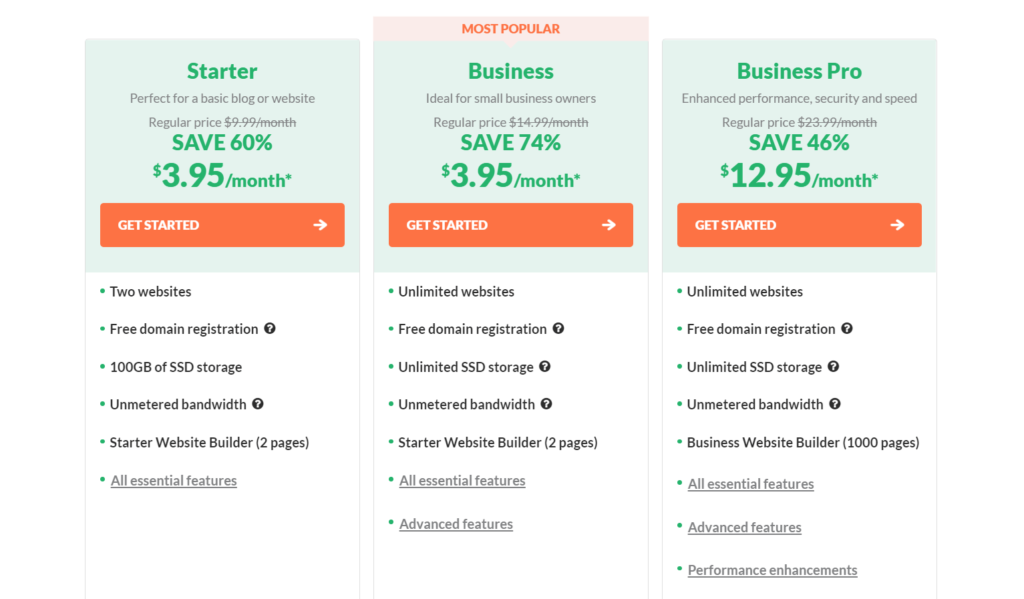The height and width of the screenshot is (599, 1024).
Task: Open All essential features under Business
Action: tap(462, 480)
